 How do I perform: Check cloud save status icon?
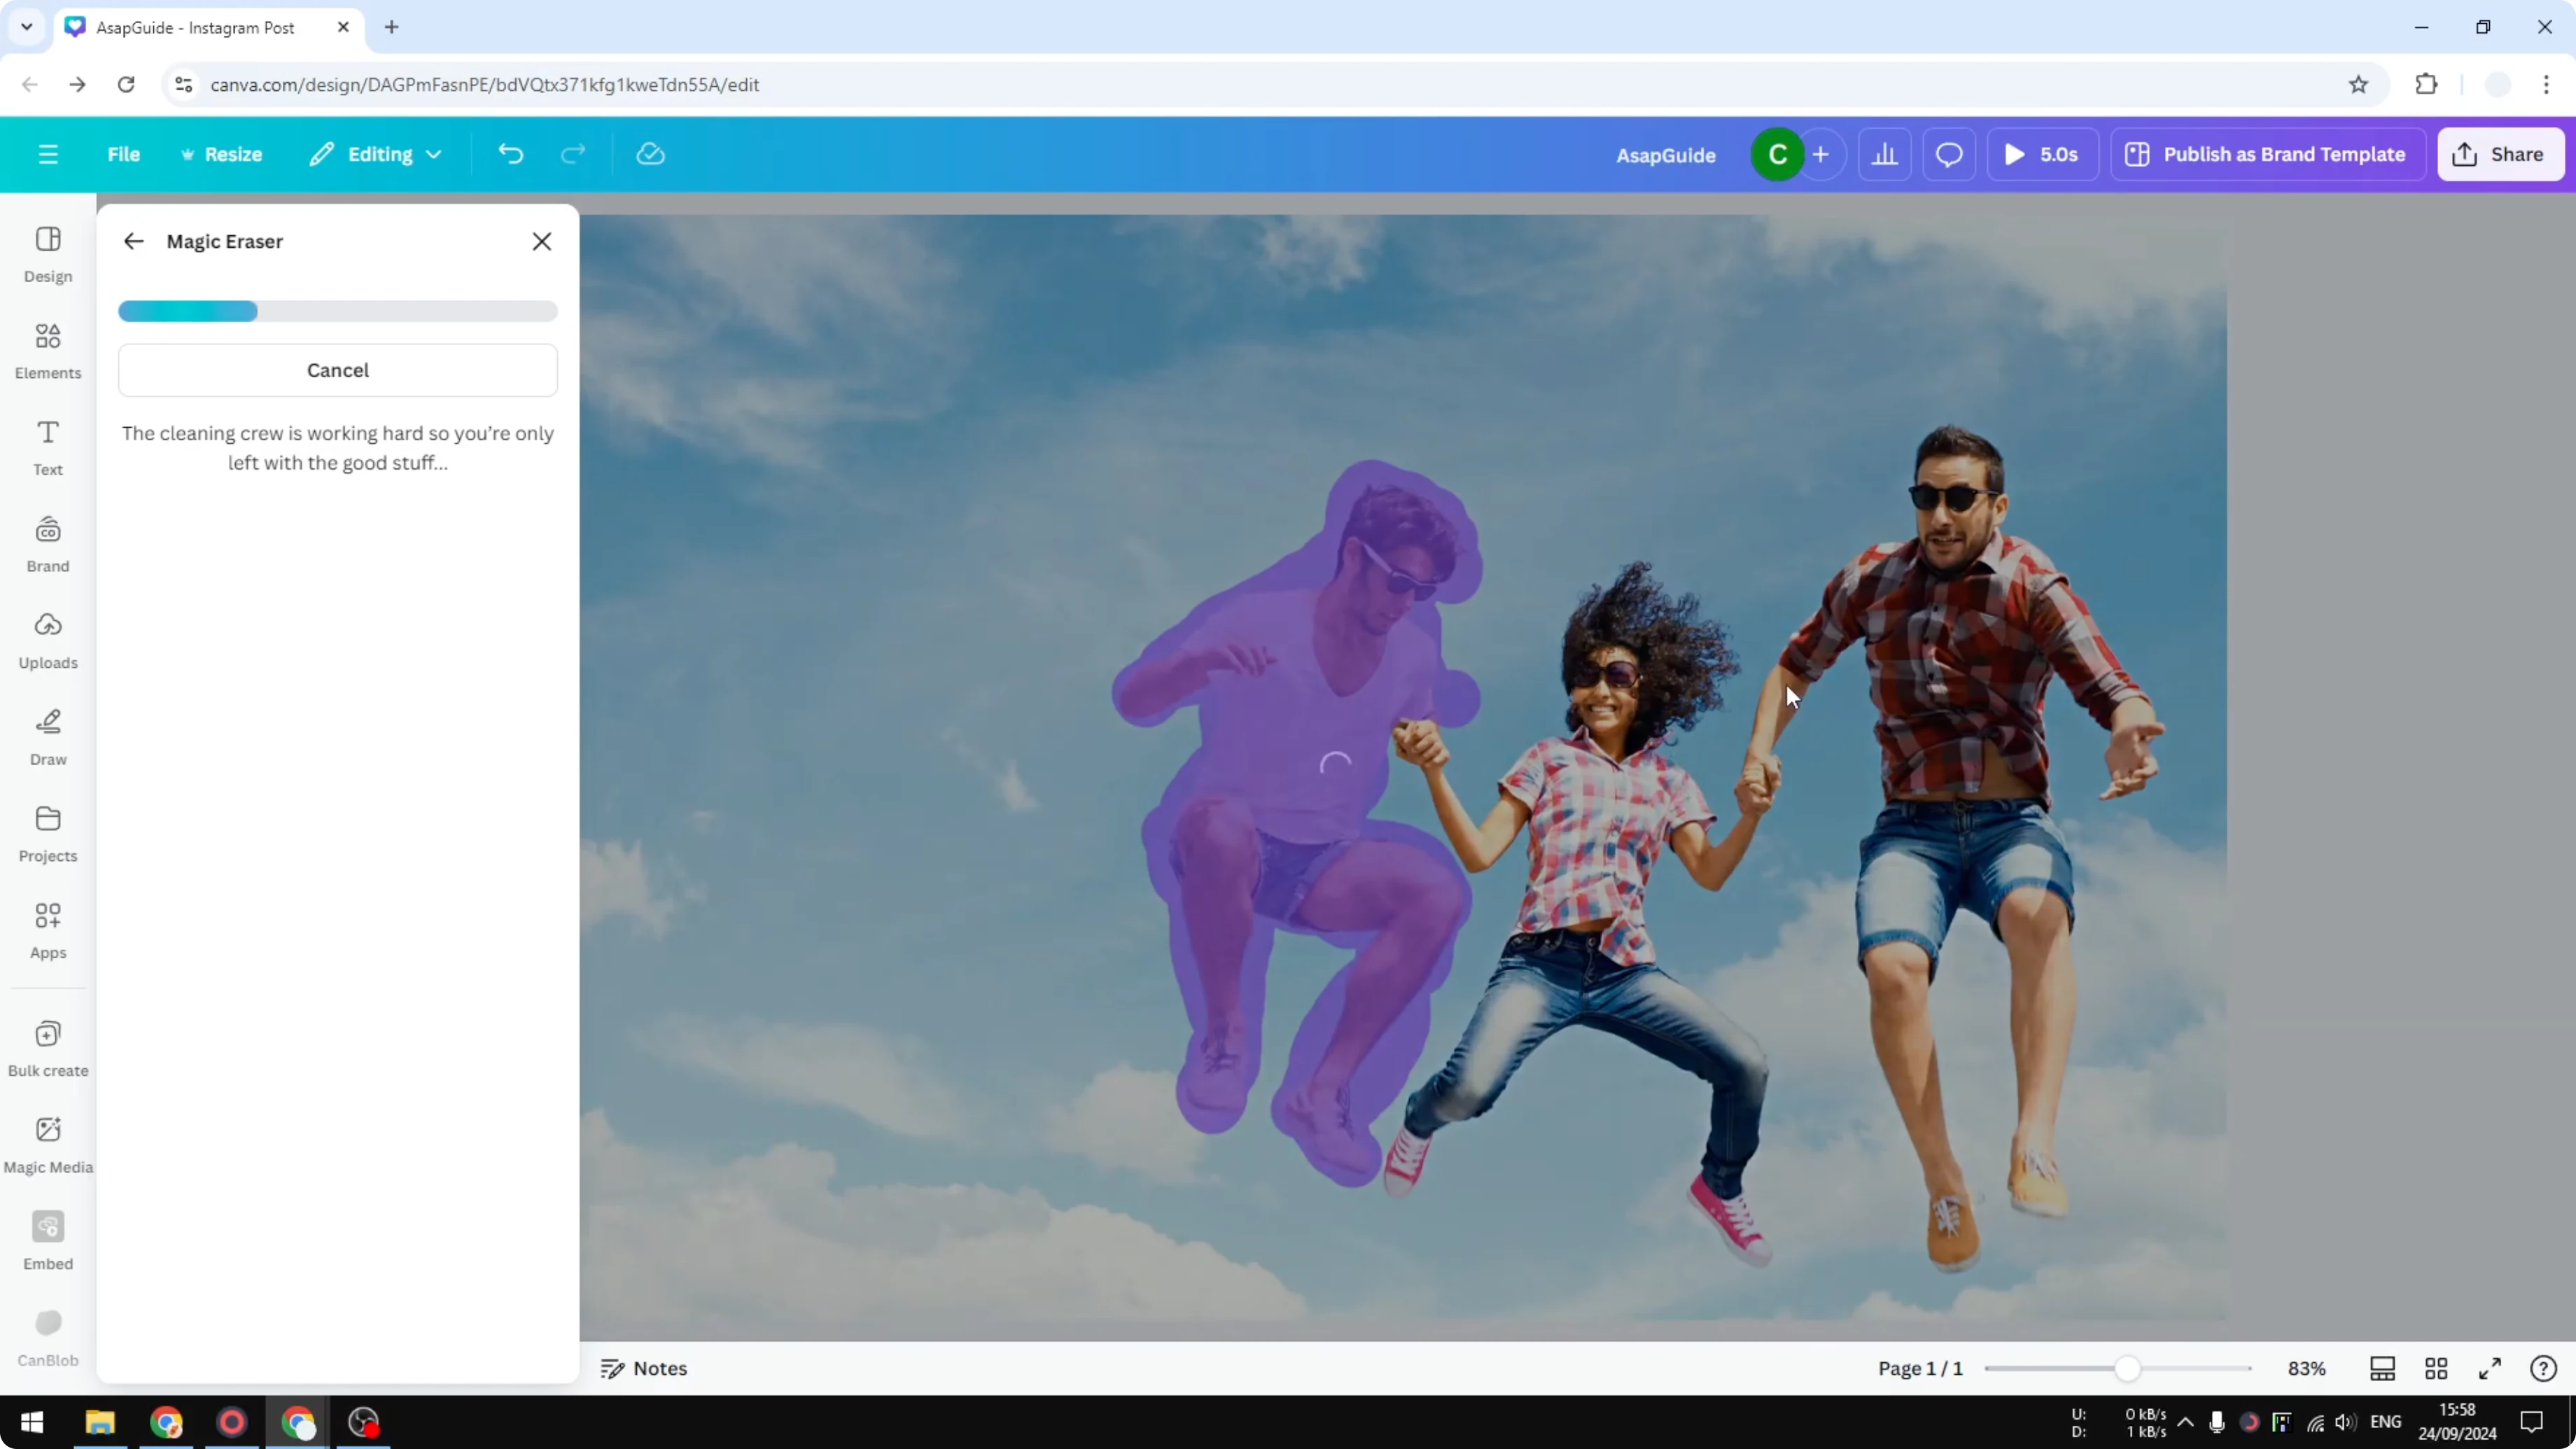pos(651,154)
